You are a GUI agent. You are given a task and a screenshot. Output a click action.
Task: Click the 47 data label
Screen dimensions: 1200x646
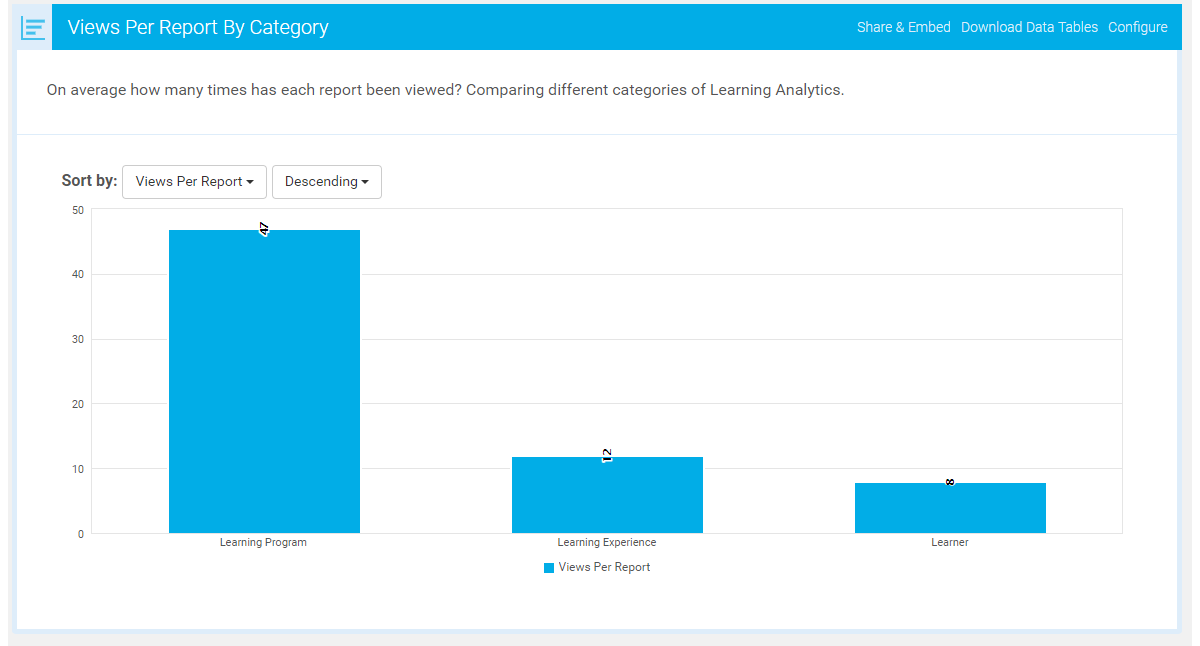click(x=263, y=227)
